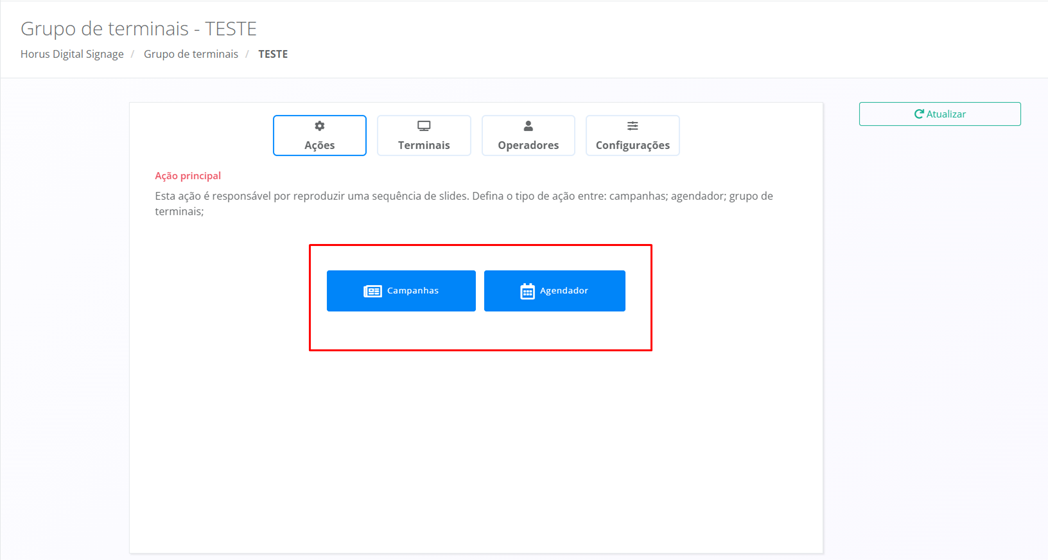Click the gear icon on Ações tab

tap(320, 126)
